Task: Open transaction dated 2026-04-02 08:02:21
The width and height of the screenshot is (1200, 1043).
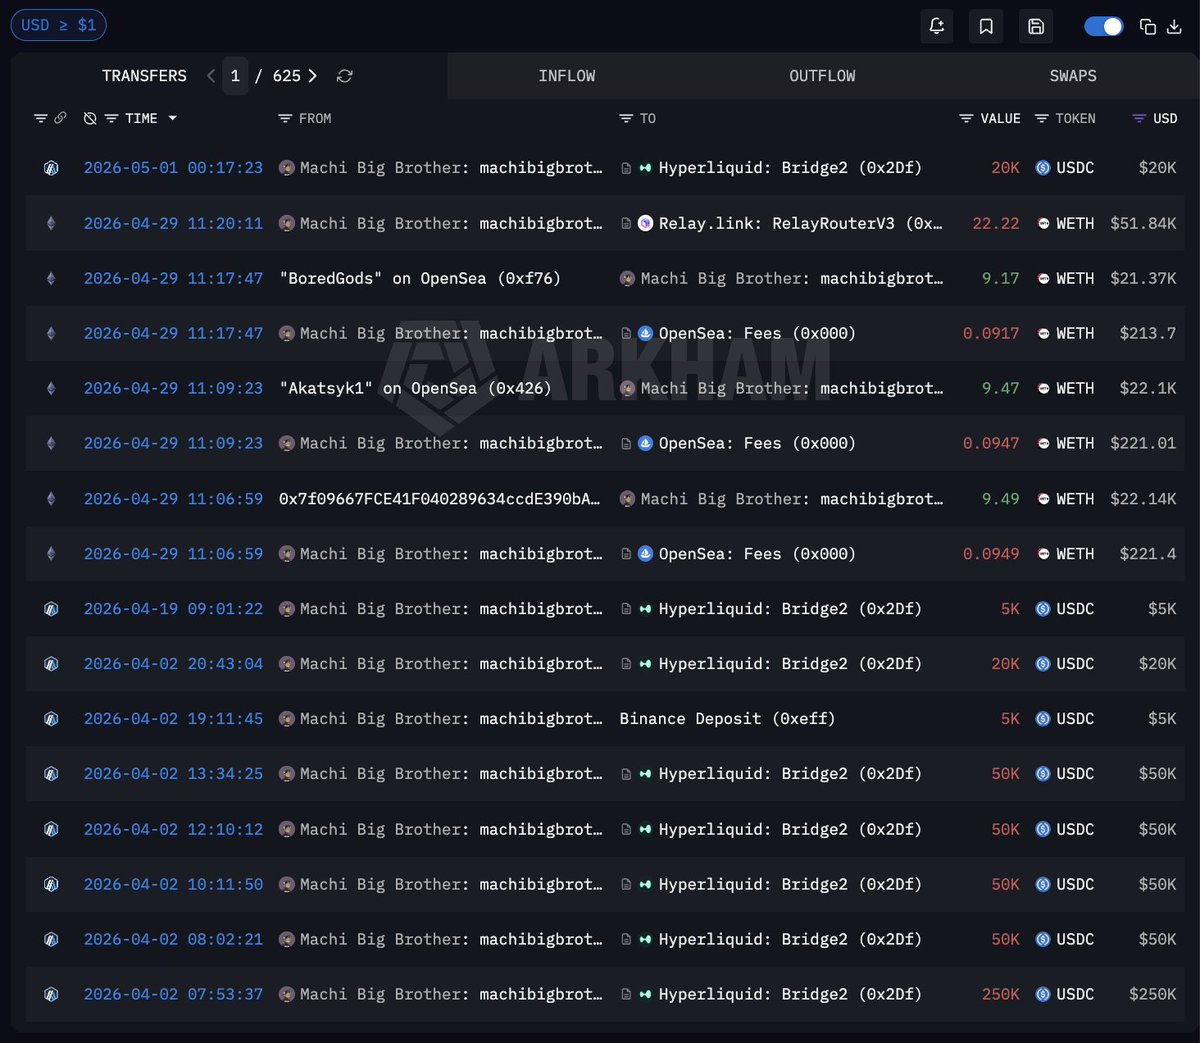Action: pos(173,940)
